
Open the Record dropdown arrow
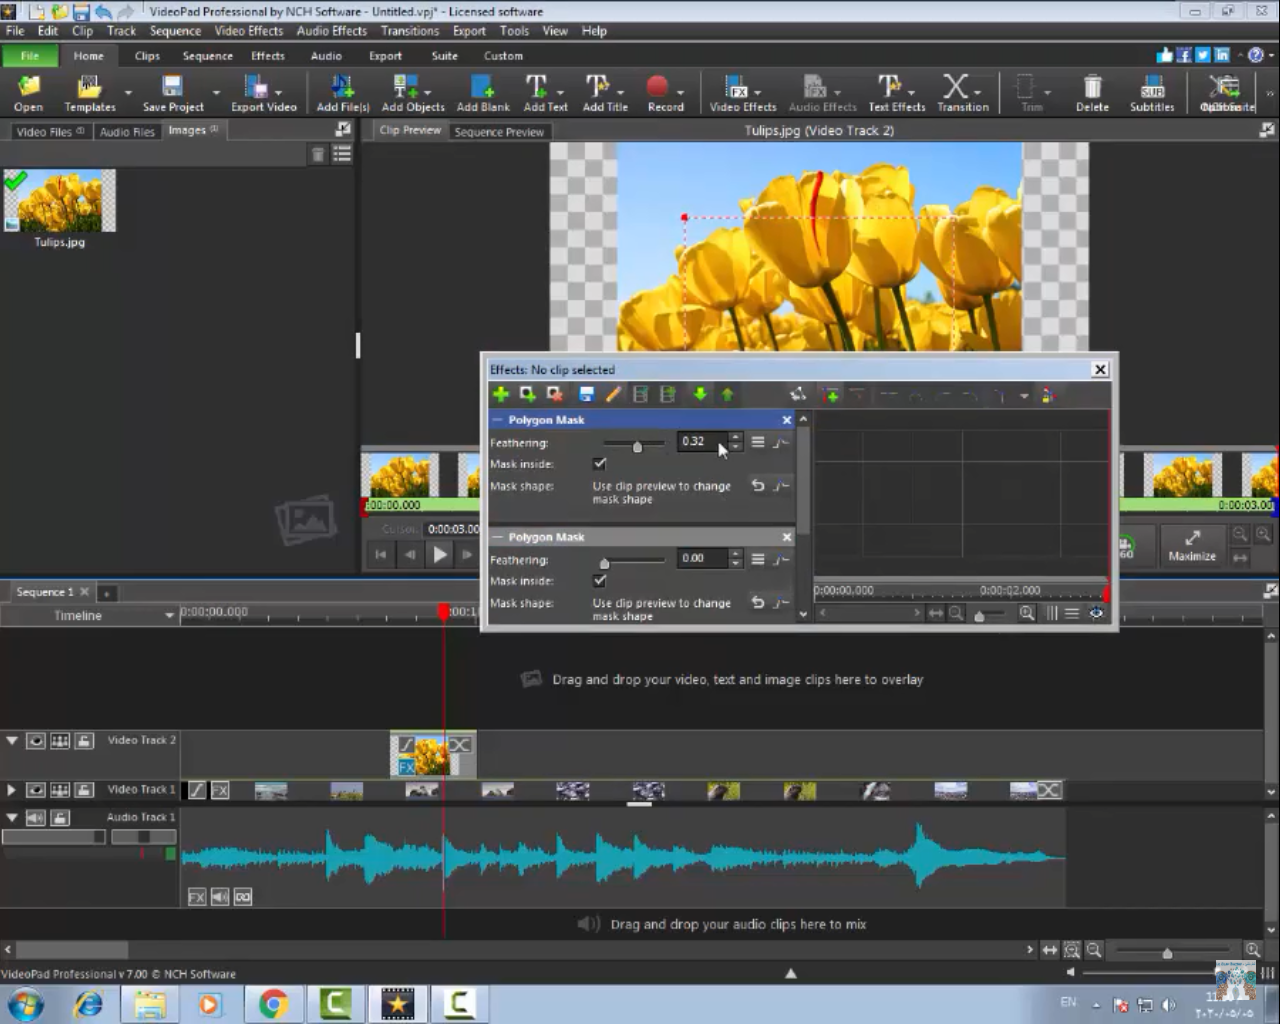[680, 92]
